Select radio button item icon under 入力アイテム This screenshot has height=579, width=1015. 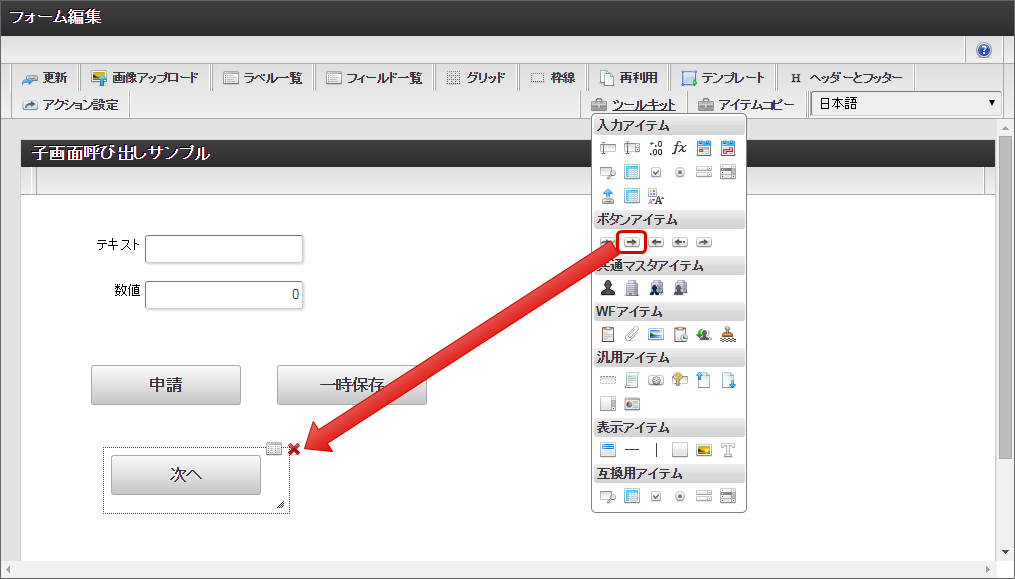[680, 172]
